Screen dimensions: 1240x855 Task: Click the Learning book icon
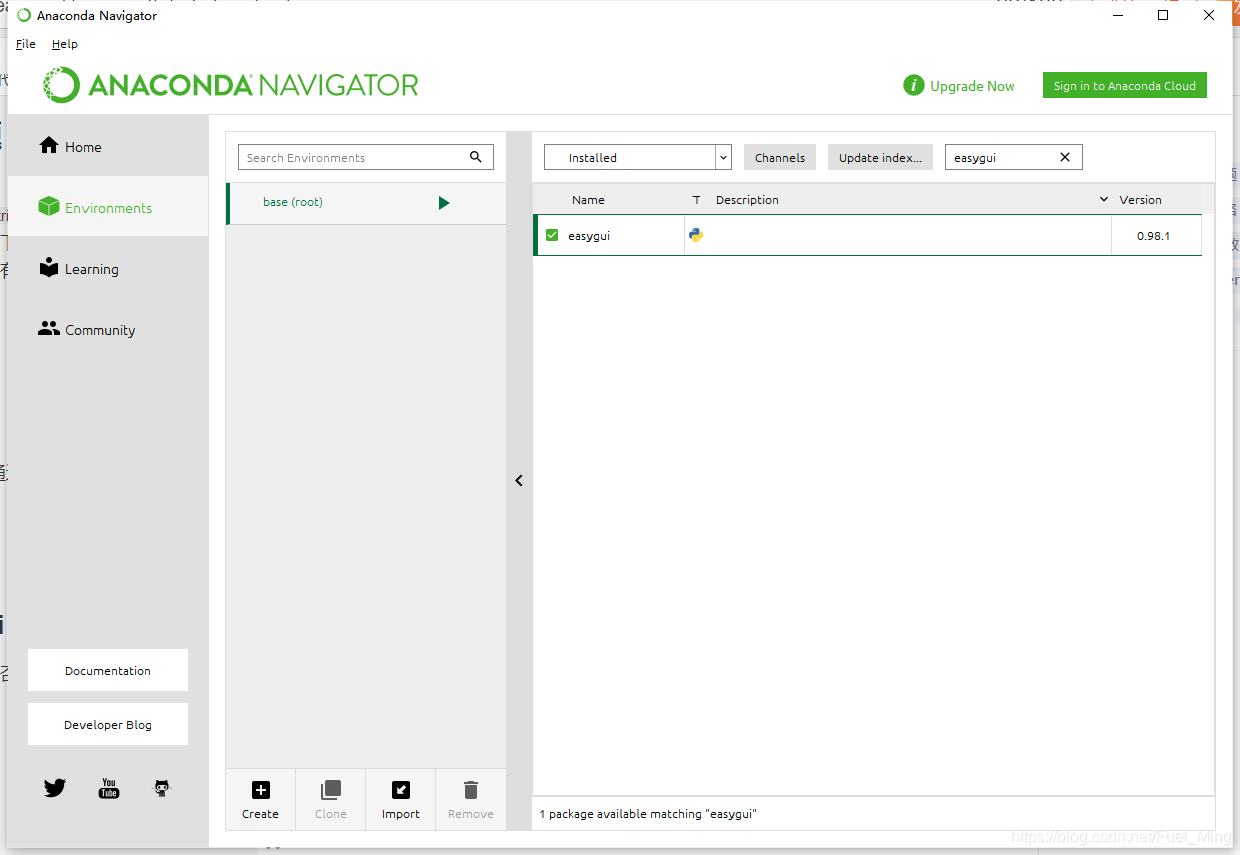click(49, 267)
